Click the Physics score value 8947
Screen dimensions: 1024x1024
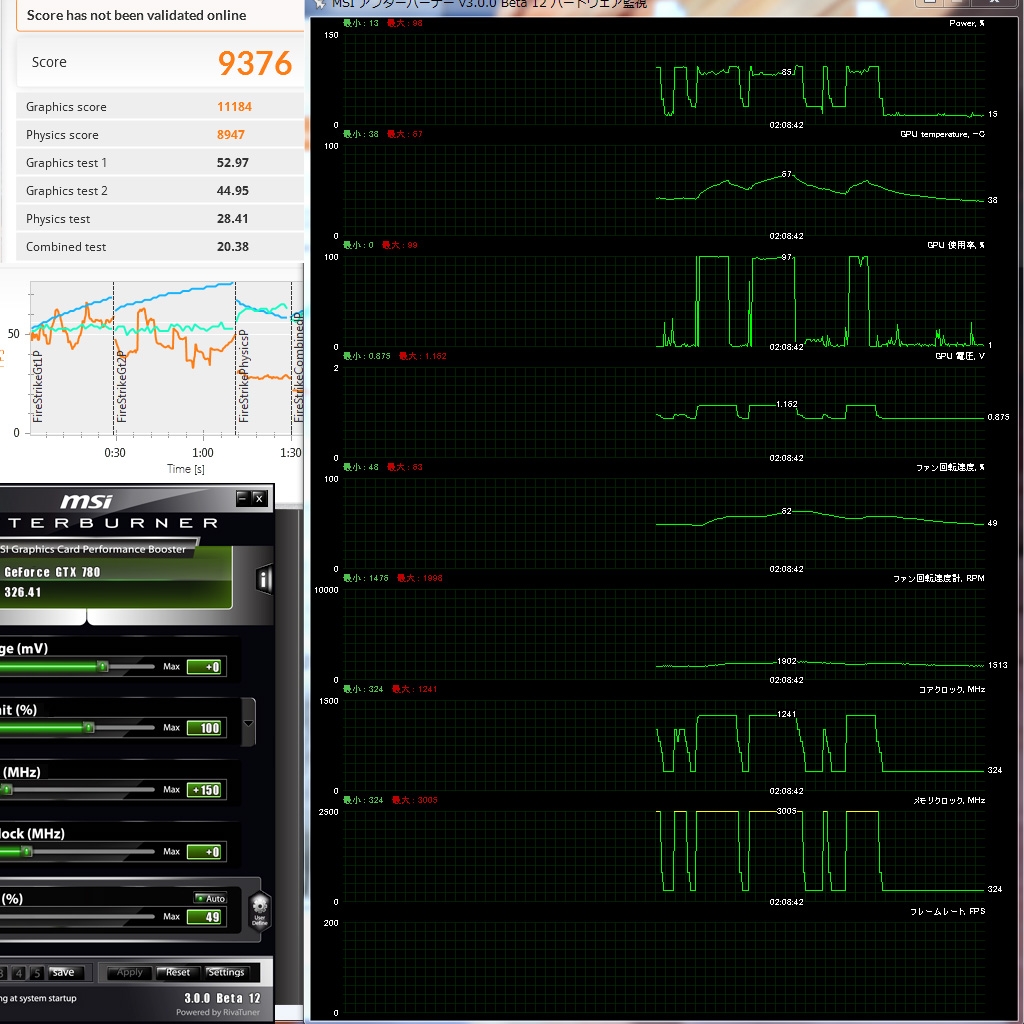[x=231, y=135]
